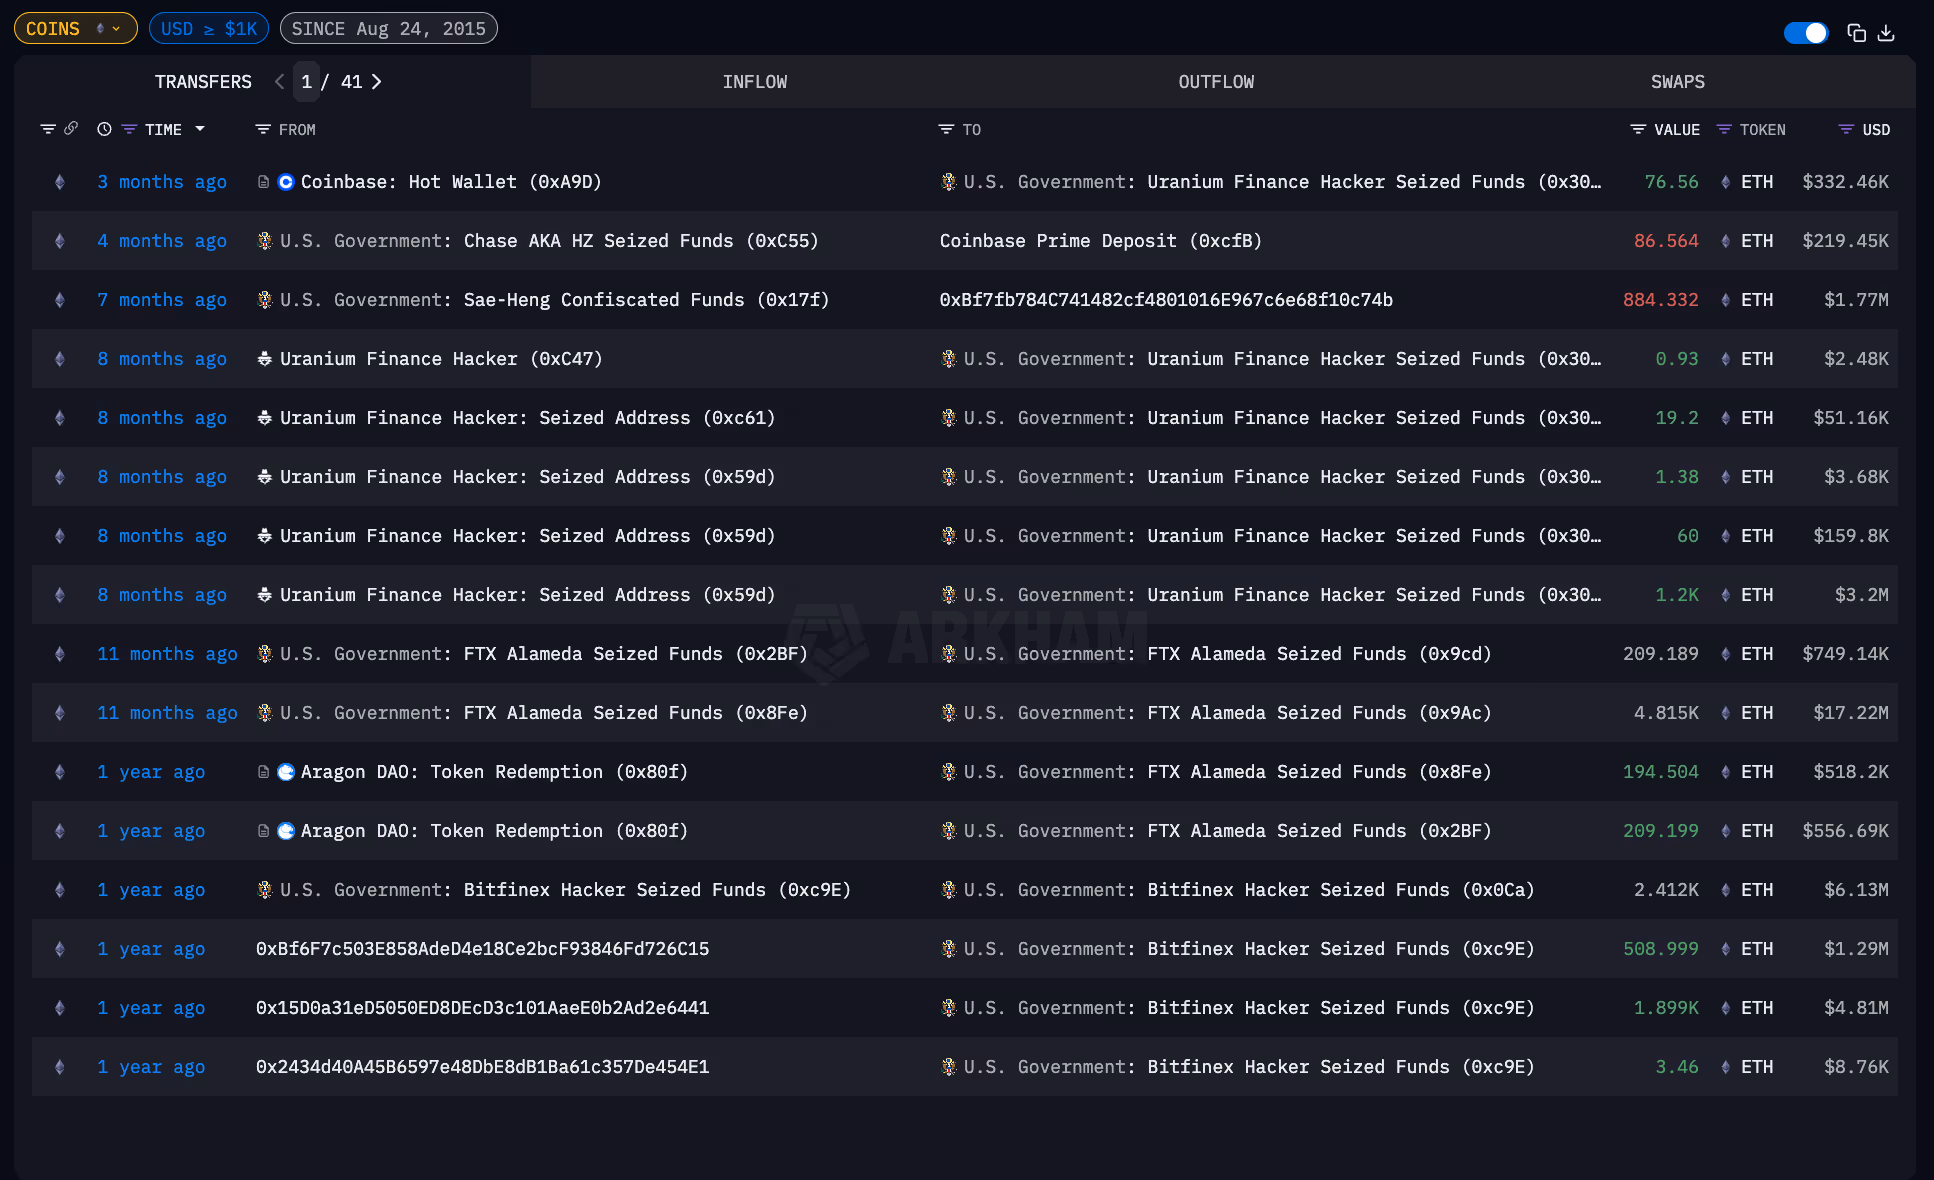1934x1180 pixels.
Task: Click the USD column filter icon
Action: coord(1846,129)
